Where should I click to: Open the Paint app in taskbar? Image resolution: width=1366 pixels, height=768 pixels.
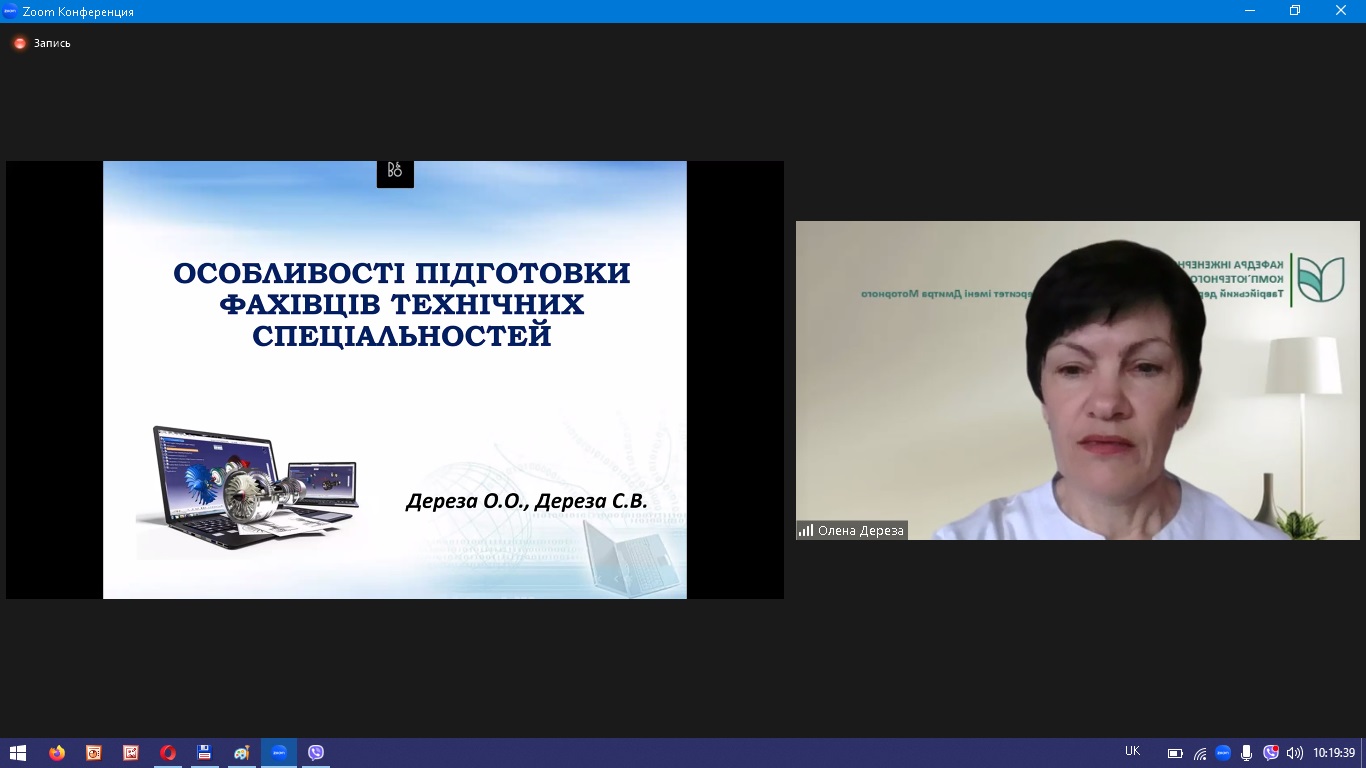241,753
